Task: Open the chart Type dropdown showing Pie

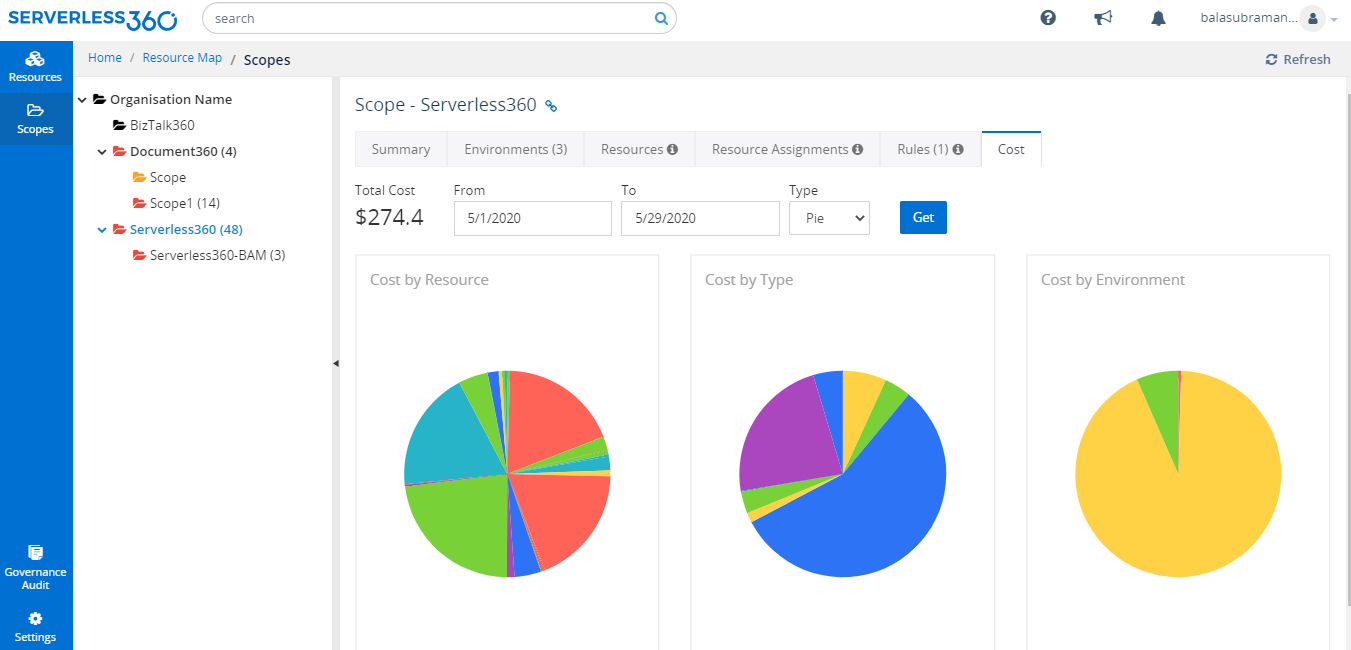Action: pyautogui.click(x=829, y=218)
